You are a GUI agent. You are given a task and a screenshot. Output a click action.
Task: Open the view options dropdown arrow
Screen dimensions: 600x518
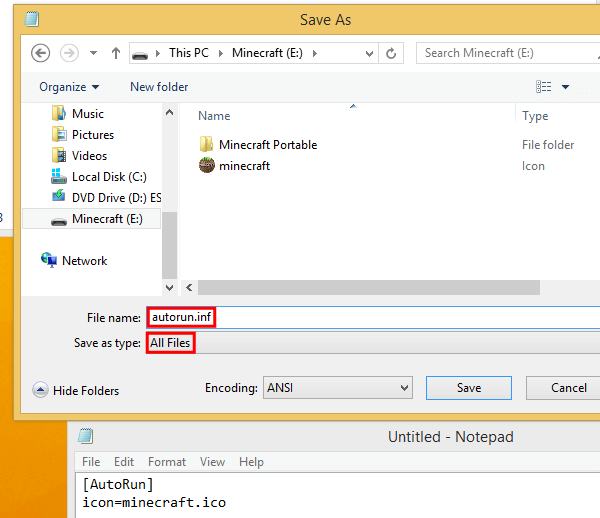click(x=565, y=87)
